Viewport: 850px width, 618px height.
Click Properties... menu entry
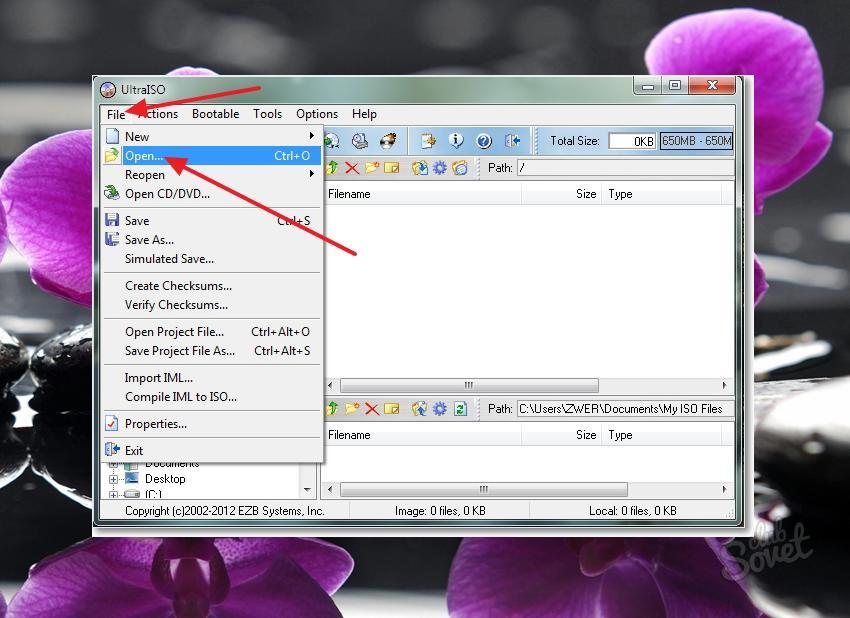(x=155, y=424)
